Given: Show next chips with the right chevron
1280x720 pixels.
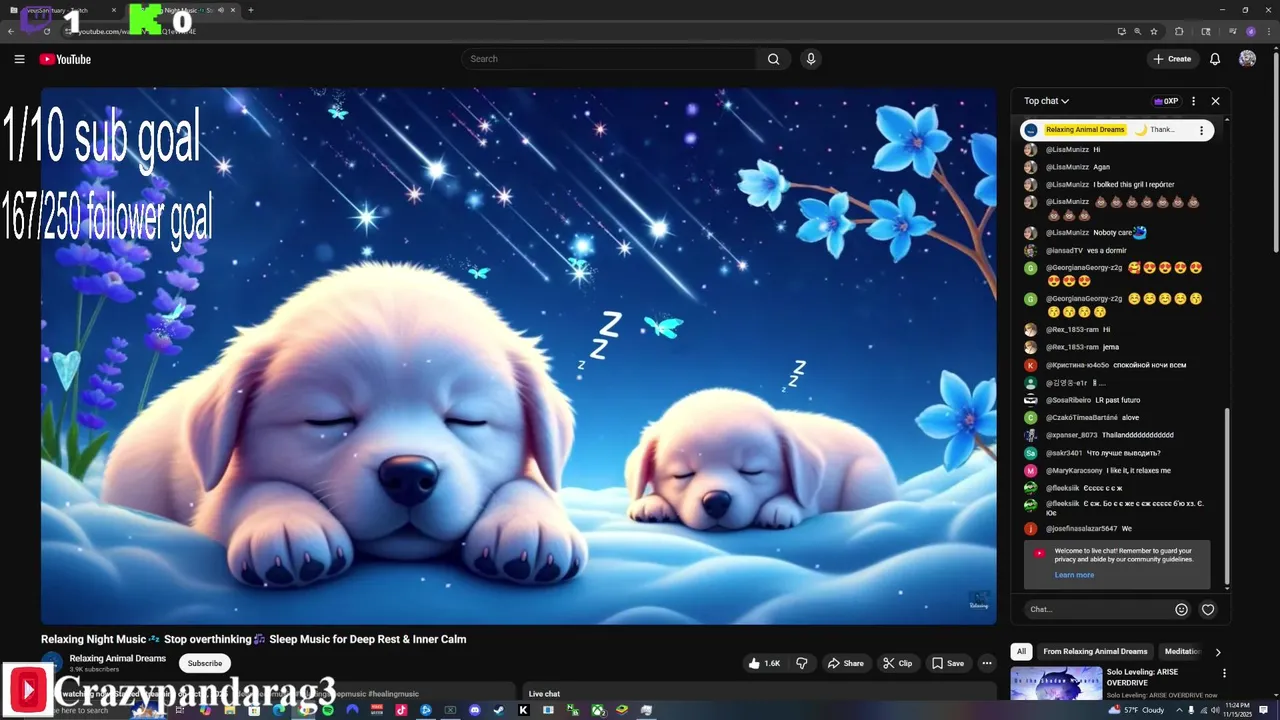Looking at the screenshot, I should (1218, 652).
